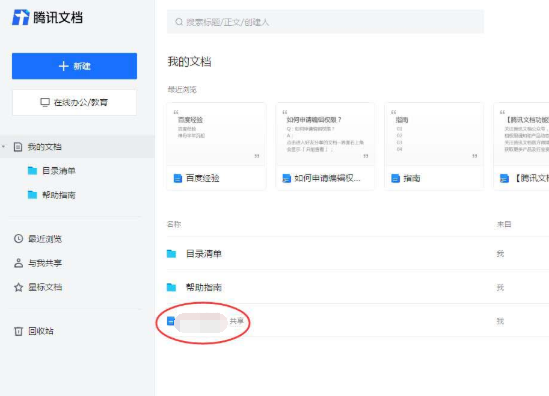Image resolution: width=549 pixels, height=396 pixels.
Task: Go to 与我共享 in sidebar
Action: pos(45,263)
